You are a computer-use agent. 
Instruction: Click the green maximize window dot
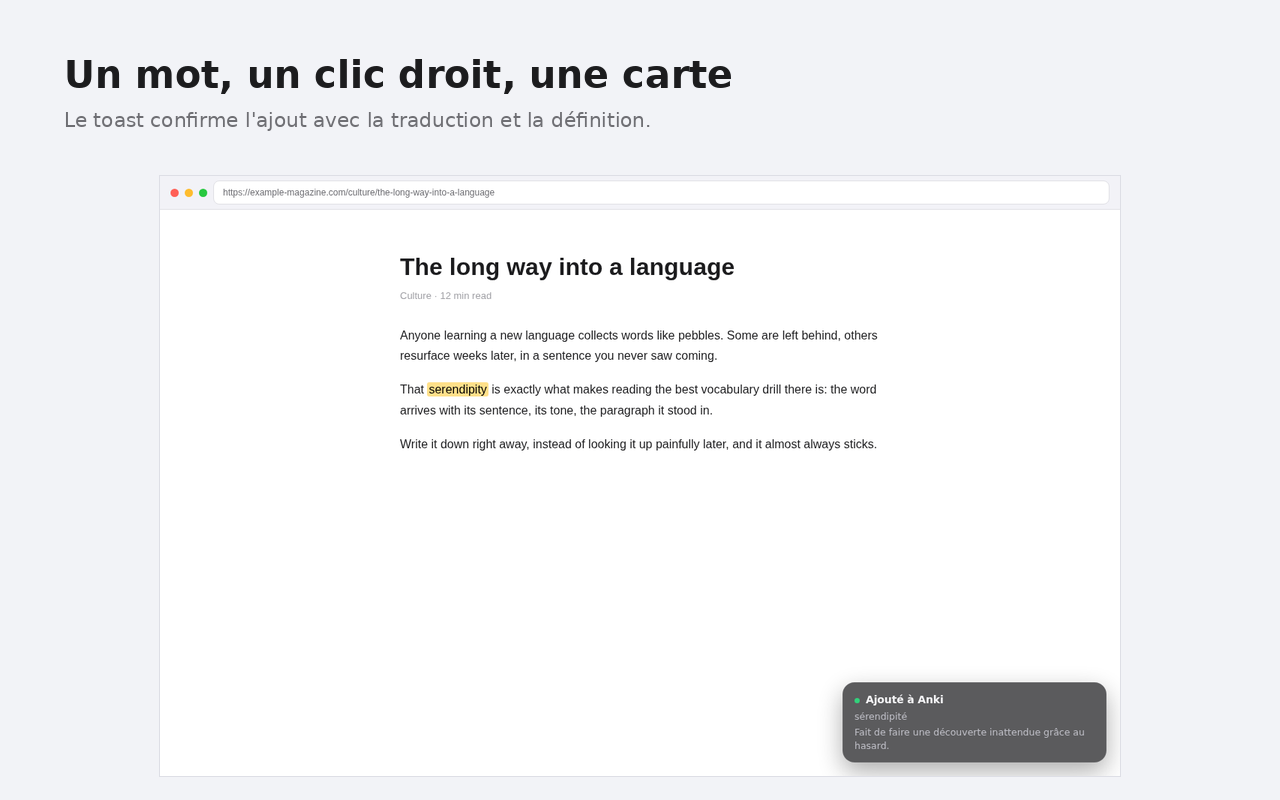pos(203,193)
